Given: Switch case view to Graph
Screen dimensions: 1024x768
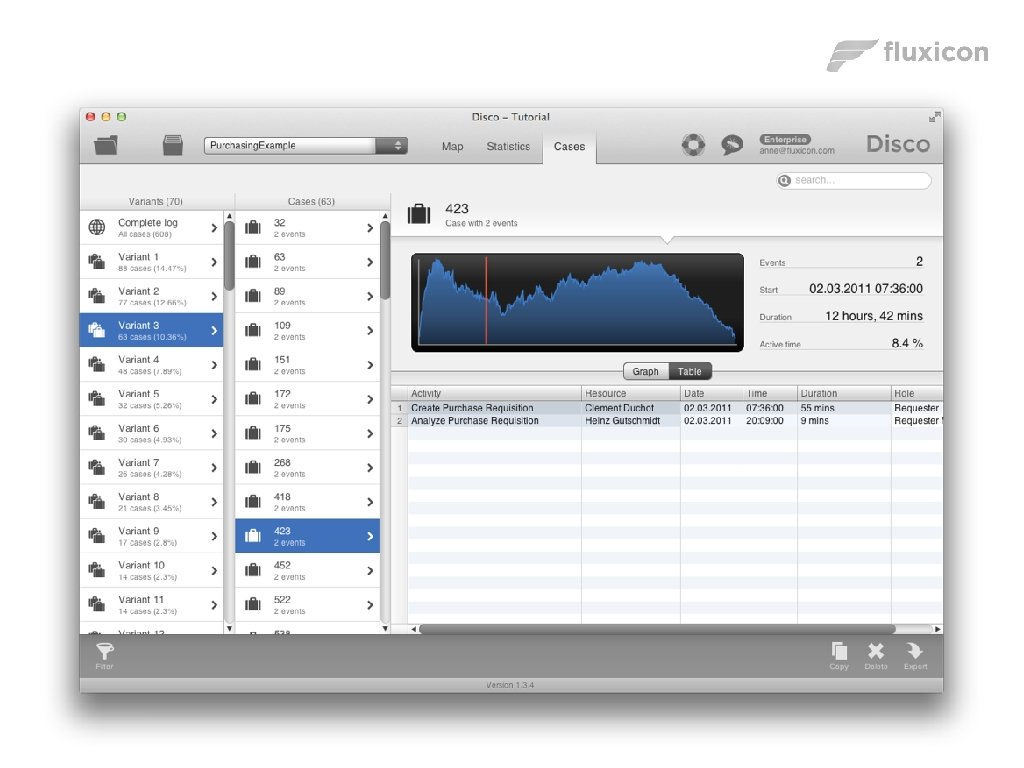Looking at the screenshot, I should click(646, 372).
